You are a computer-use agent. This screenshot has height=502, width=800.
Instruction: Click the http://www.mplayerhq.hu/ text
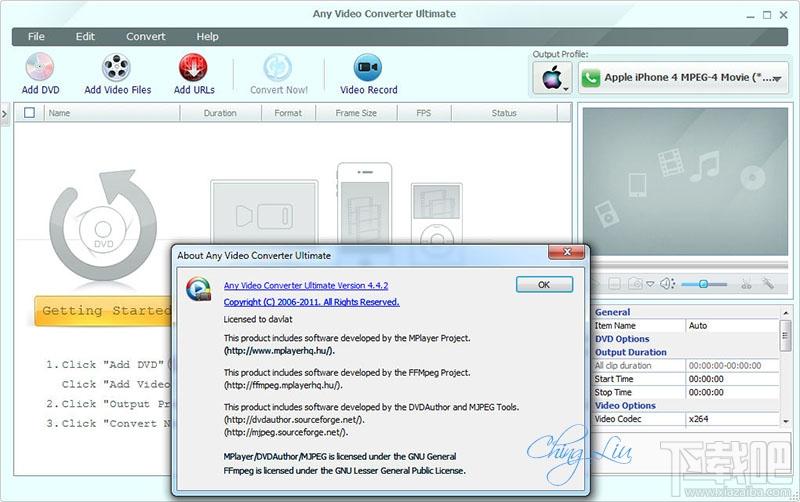[280, 351]
